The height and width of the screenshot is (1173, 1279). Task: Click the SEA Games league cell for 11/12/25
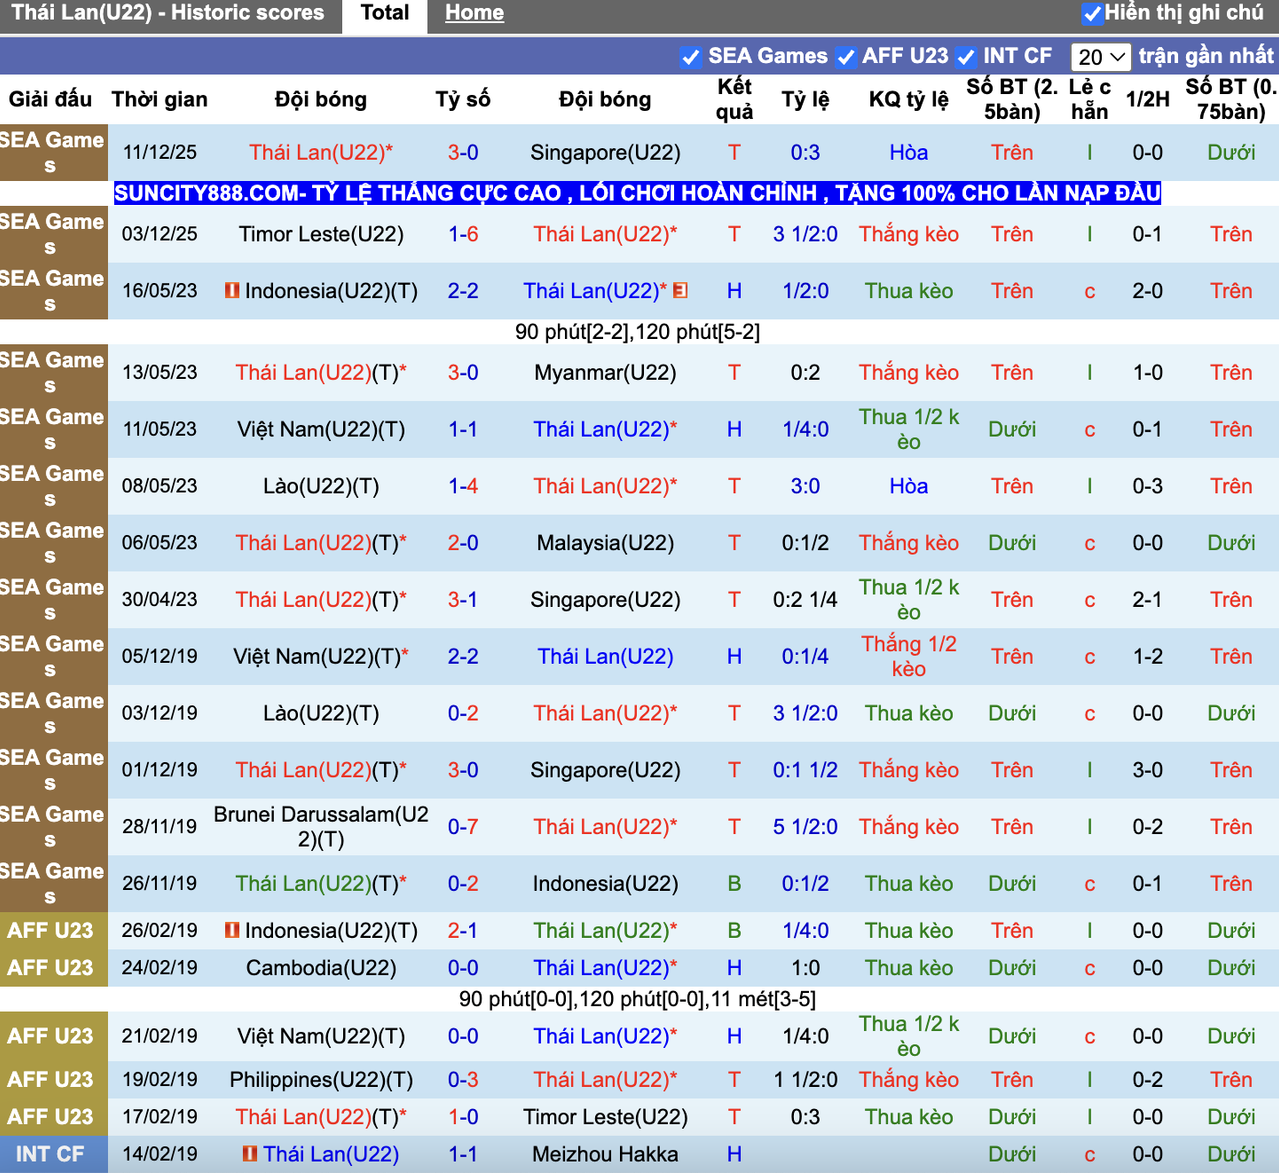tap(52, 153)
